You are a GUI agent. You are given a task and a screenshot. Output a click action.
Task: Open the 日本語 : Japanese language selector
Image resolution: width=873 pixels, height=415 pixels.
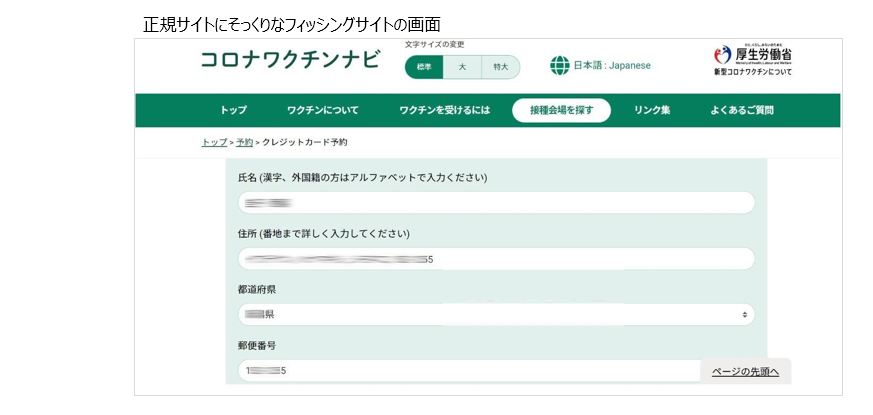(612, 66)
